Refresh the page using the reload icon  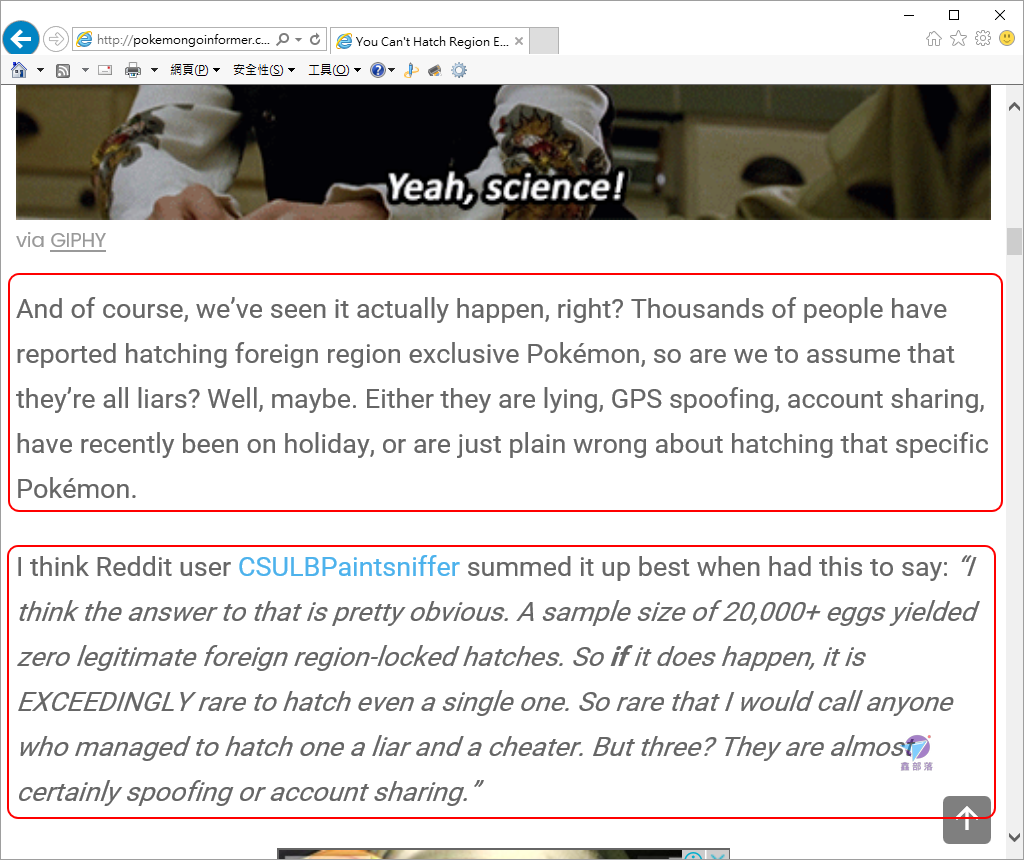tap(315, 39)
